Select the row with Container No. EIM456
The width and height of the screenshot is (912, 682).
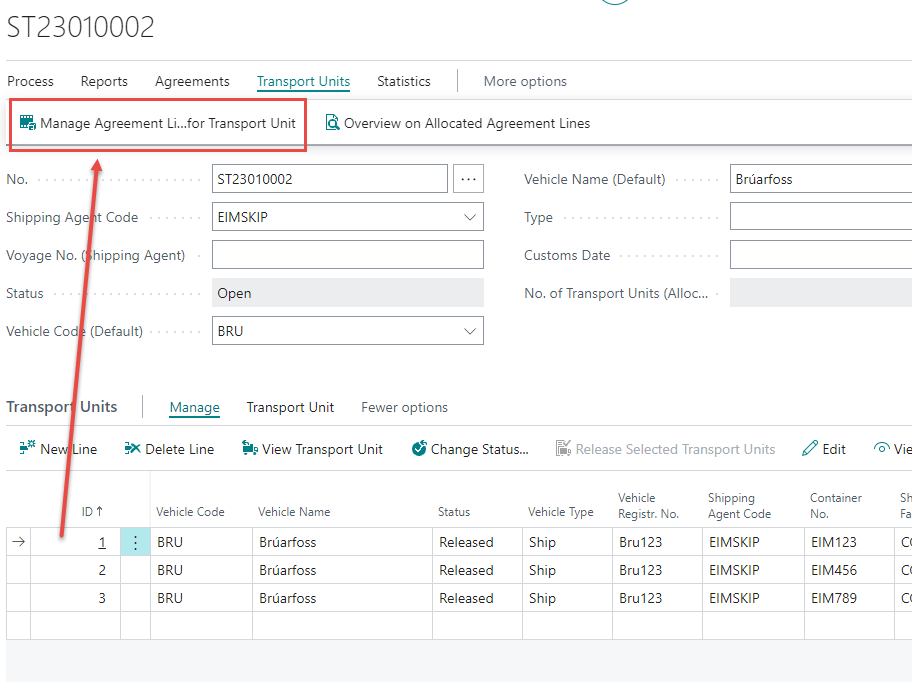click(x=833, y=570)
